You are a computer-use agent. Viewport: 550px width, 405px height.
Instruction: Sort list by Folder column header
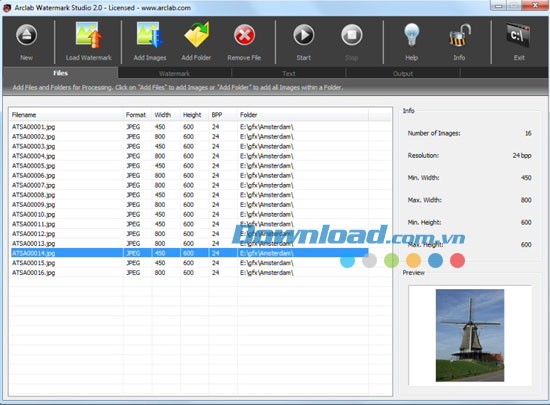[x=303, y=115]
